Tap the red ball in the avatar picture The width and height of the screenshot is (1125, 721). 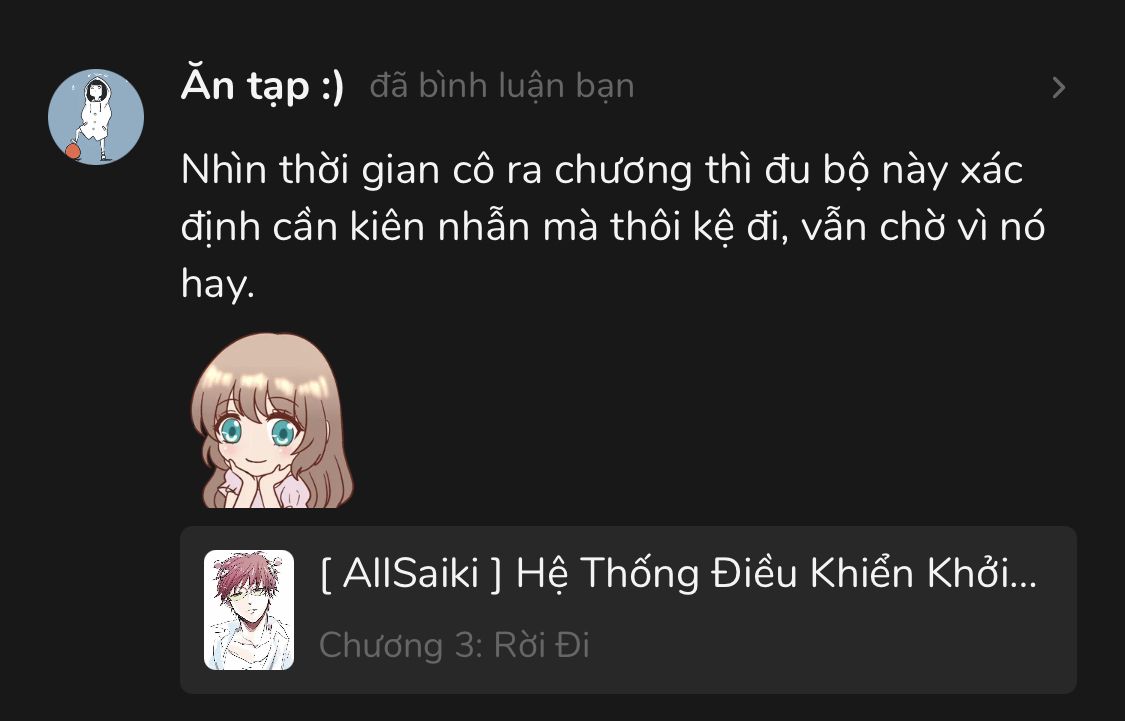(x=72, y=151)
